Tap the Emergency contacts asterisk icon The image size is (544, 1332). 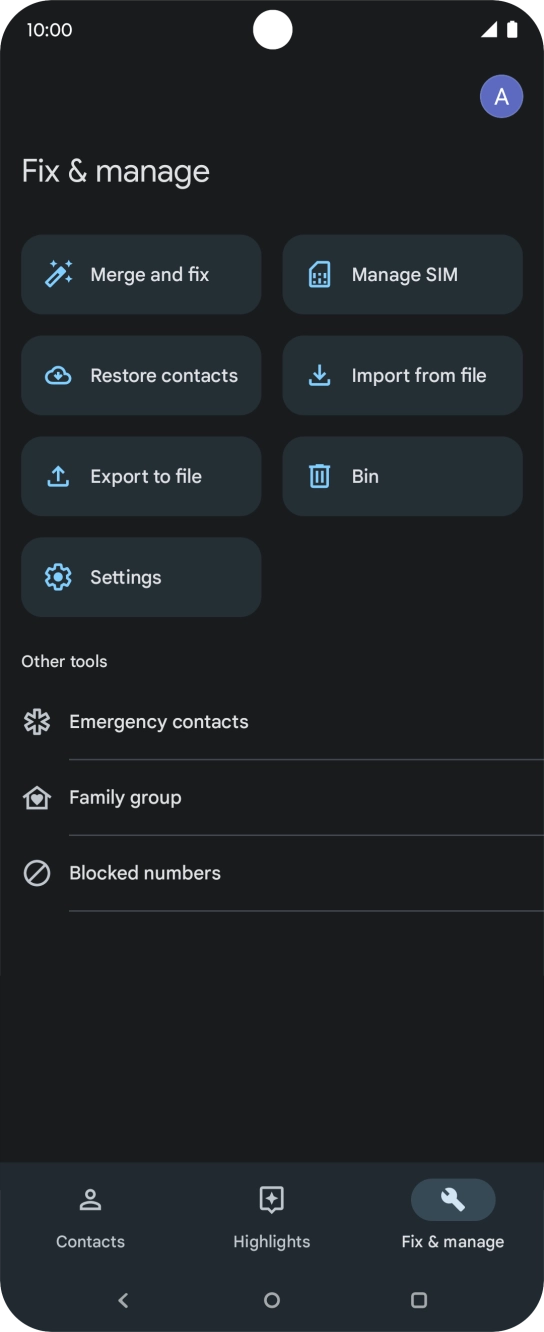(37, 722)
